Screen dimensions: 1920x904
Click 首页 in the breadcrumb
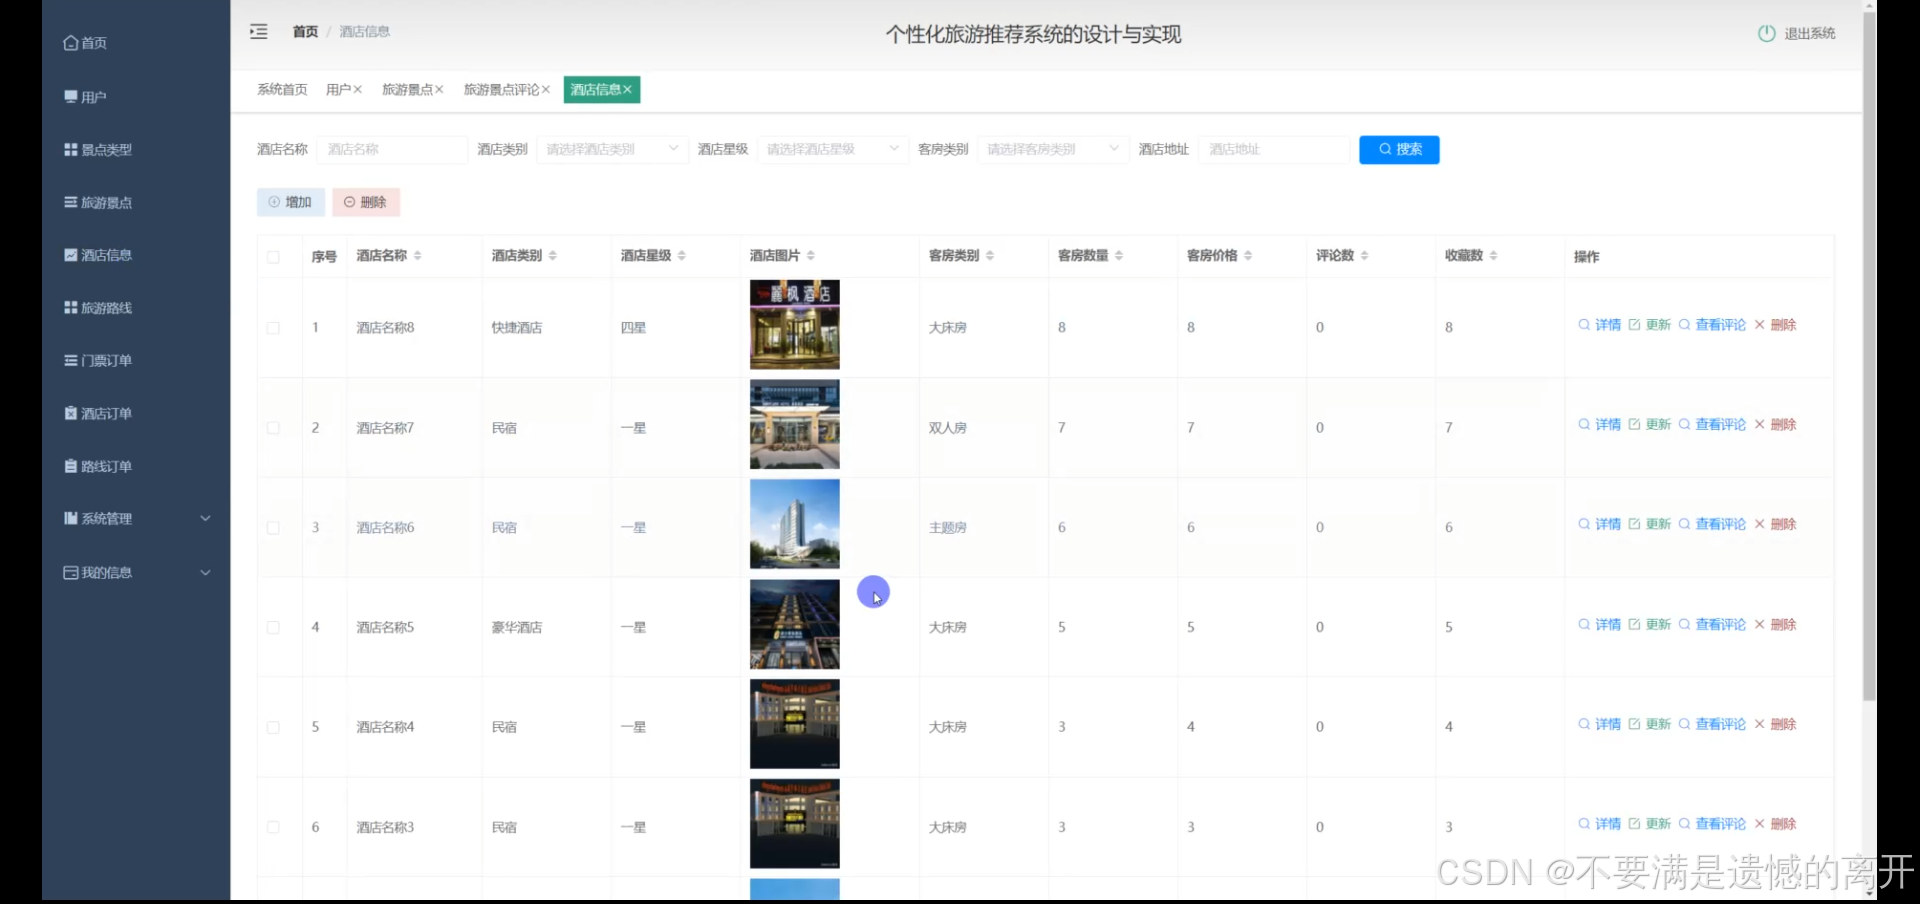(305, 32)
